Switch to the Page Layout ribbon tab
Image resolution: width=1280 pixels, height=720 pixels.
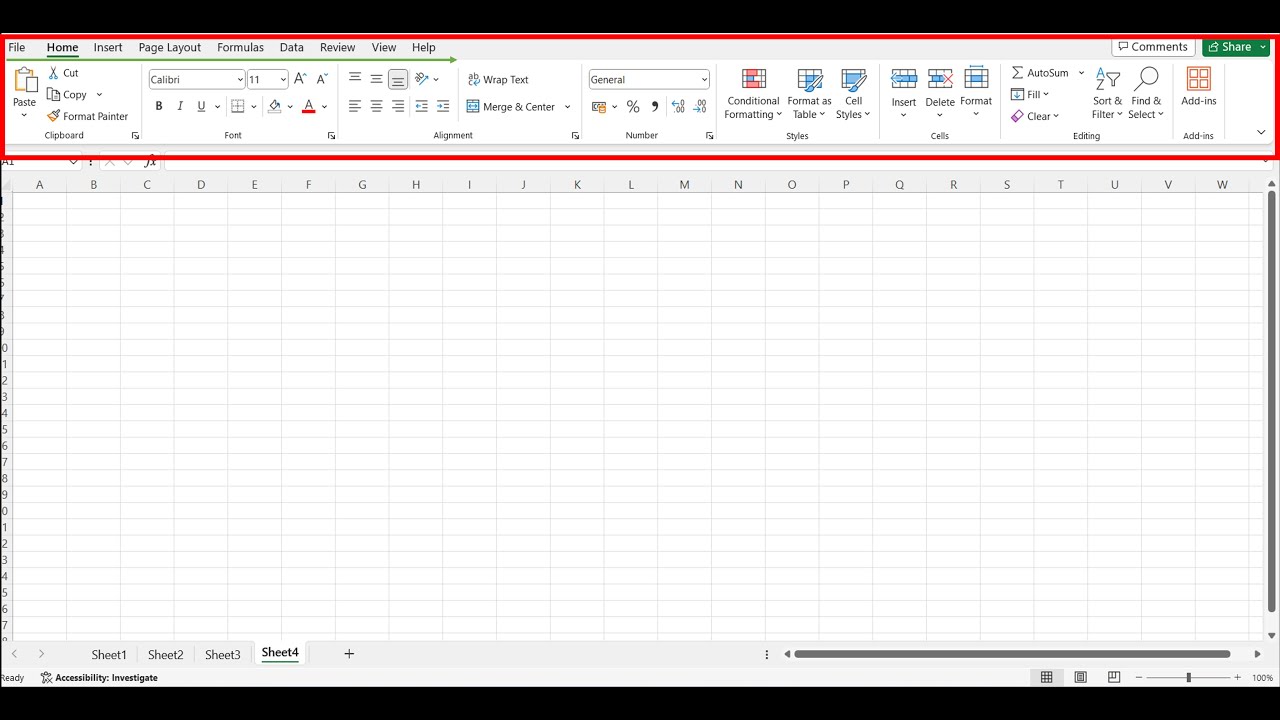coord(170,47)
